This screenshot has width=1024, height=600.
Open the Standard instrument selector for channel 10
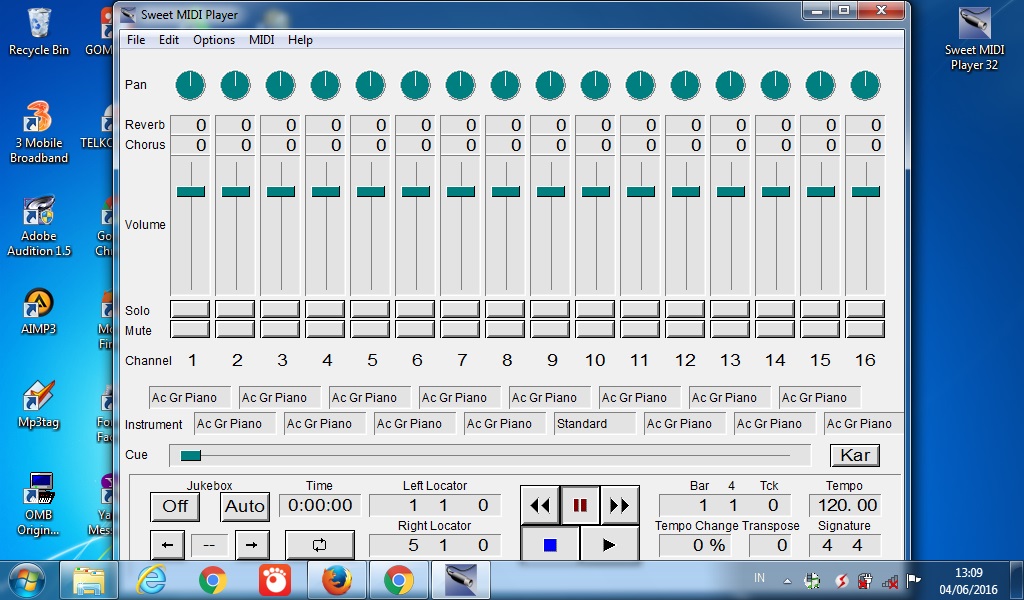click(595, 424)
